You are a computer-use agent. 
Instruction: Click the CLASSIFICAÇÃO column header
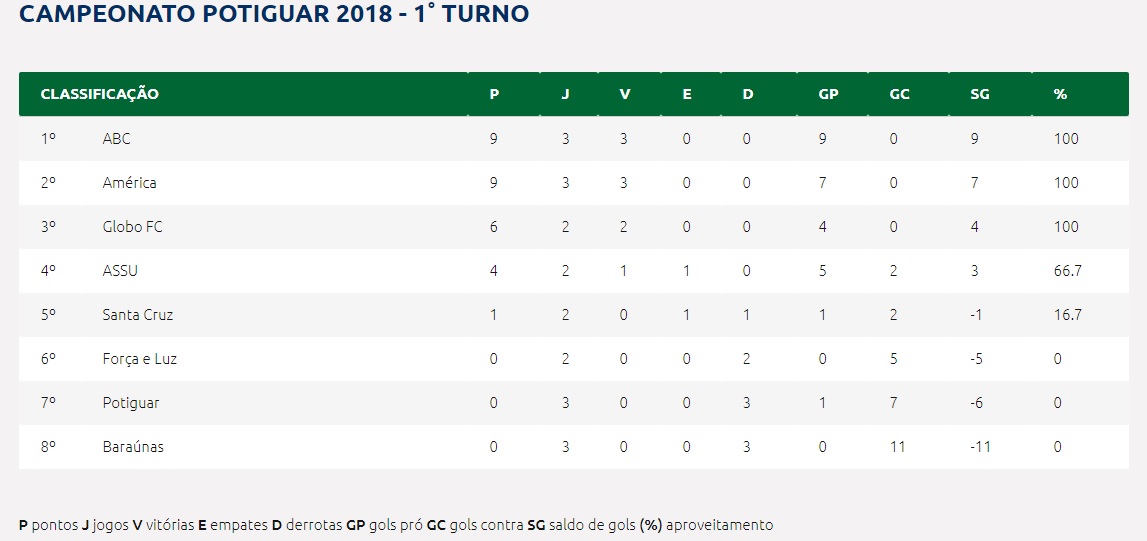[99, 94]
